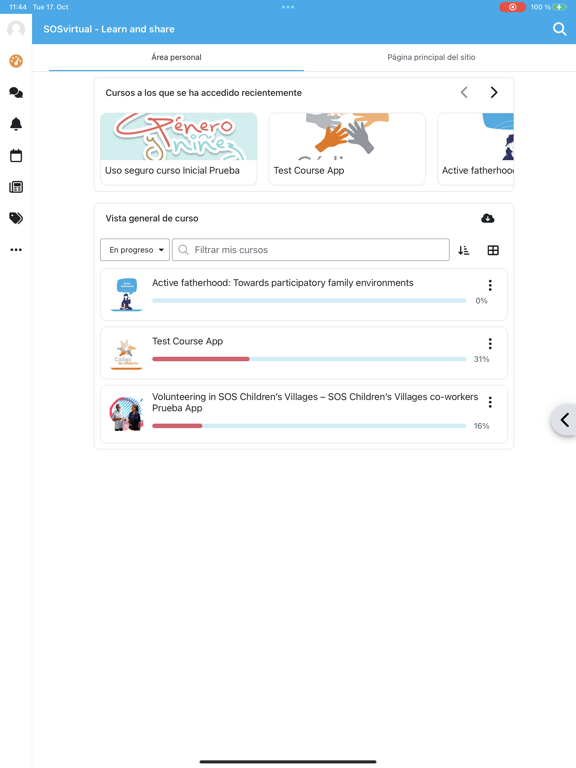Screen dimensions: 576x768
Task: Open notifications bell icon
Action: pyautogui.click(x=16, y=124)
